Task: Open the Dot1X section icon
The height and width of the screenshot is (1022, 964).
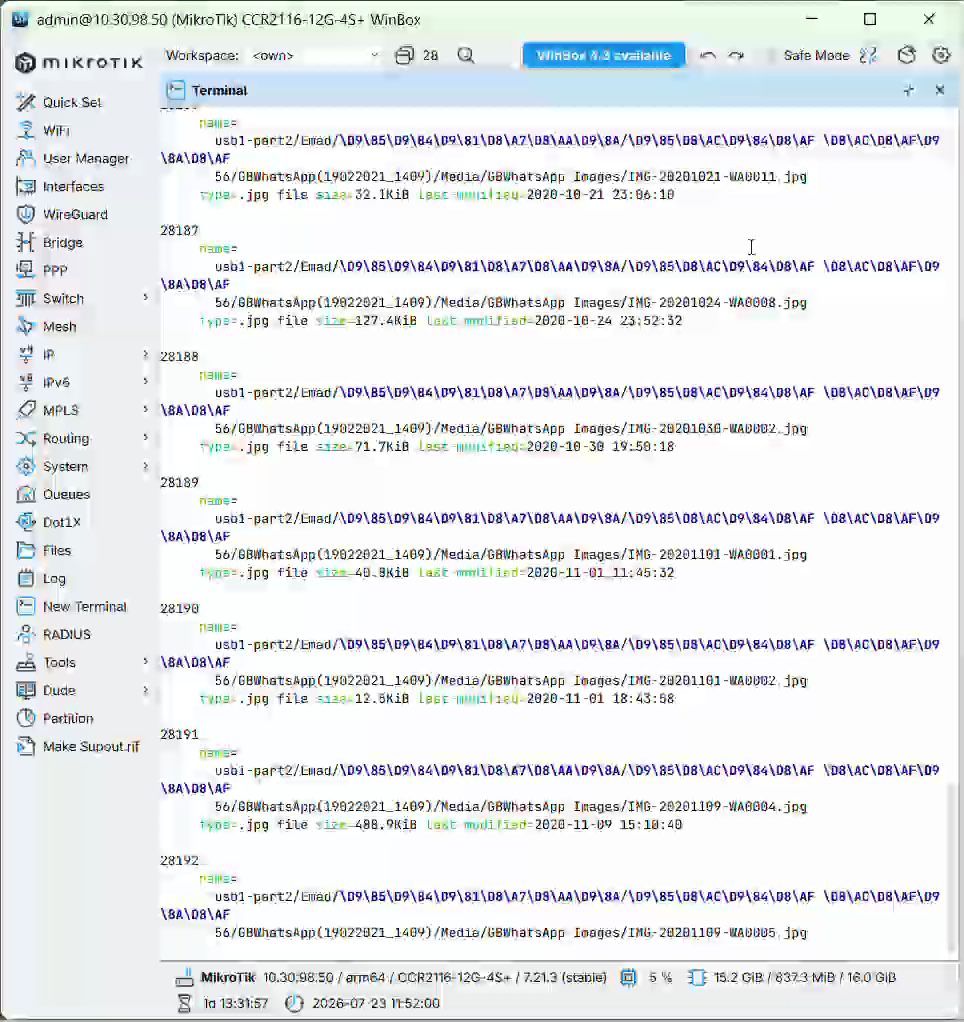Action: click(25, 522)
